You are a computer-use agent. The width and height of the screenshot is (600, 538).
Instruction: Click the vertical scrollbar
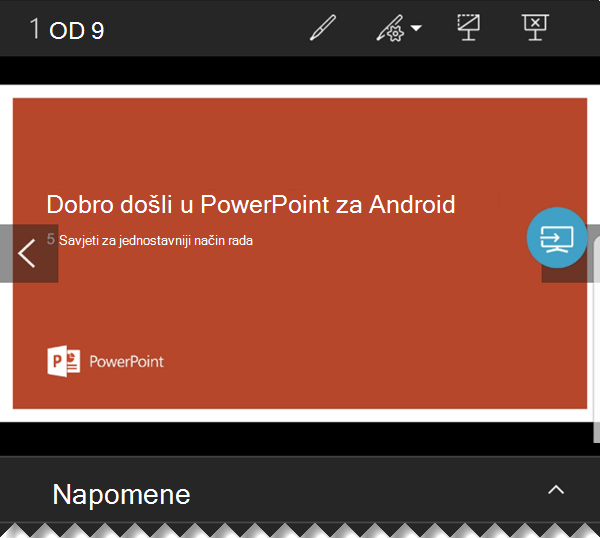(597, 339)
